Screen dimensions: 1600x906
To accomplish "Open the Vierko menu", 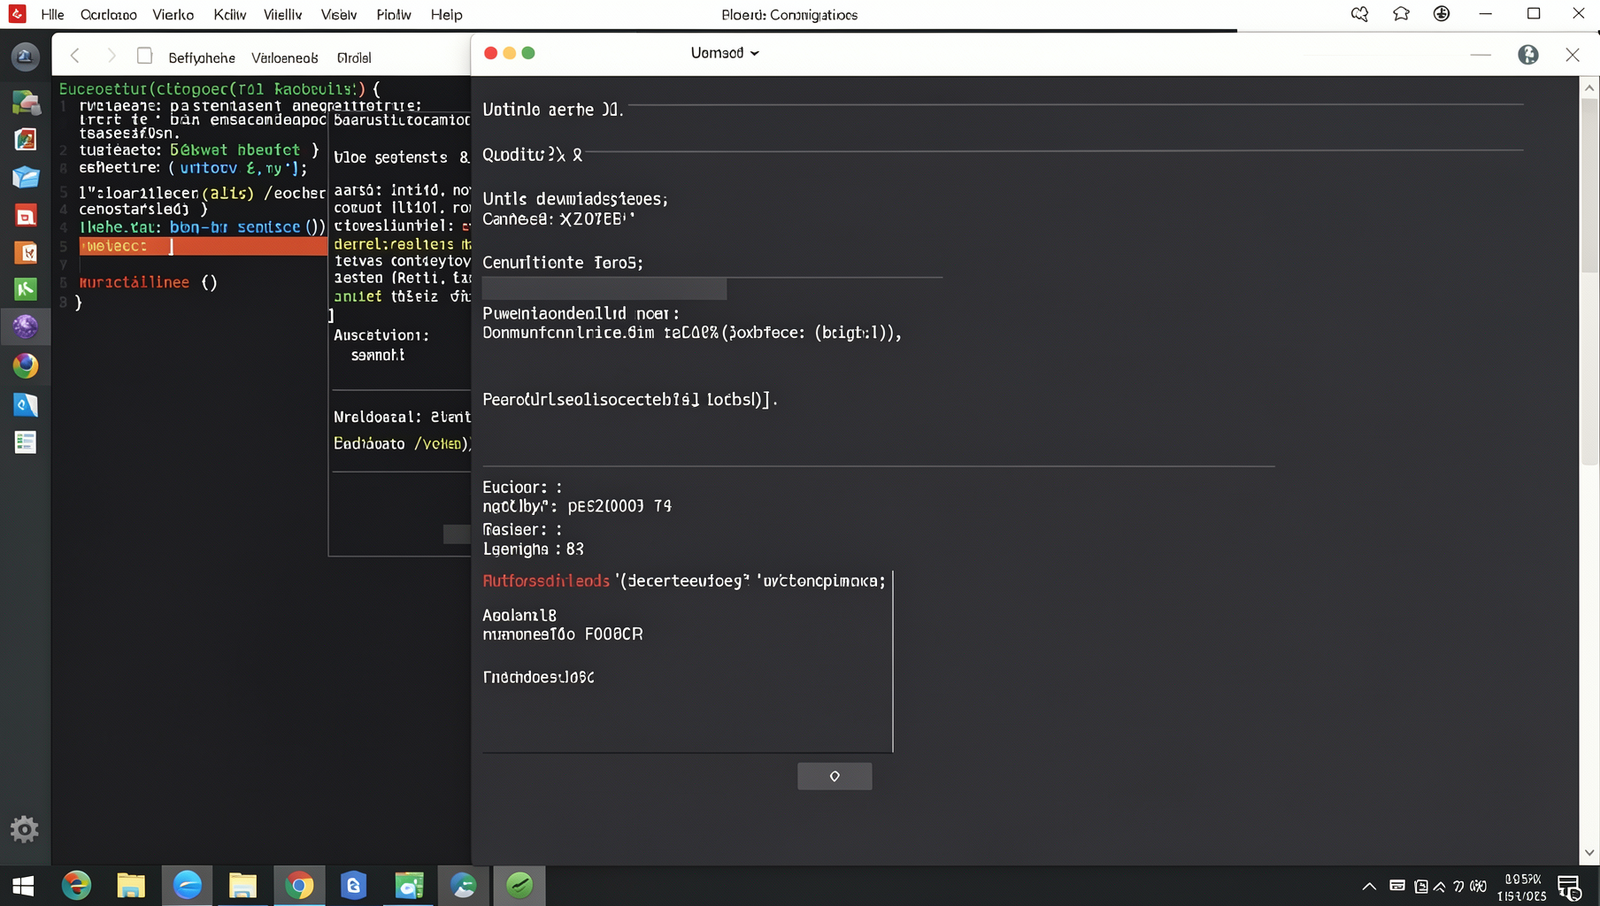I will pos(173,15).
